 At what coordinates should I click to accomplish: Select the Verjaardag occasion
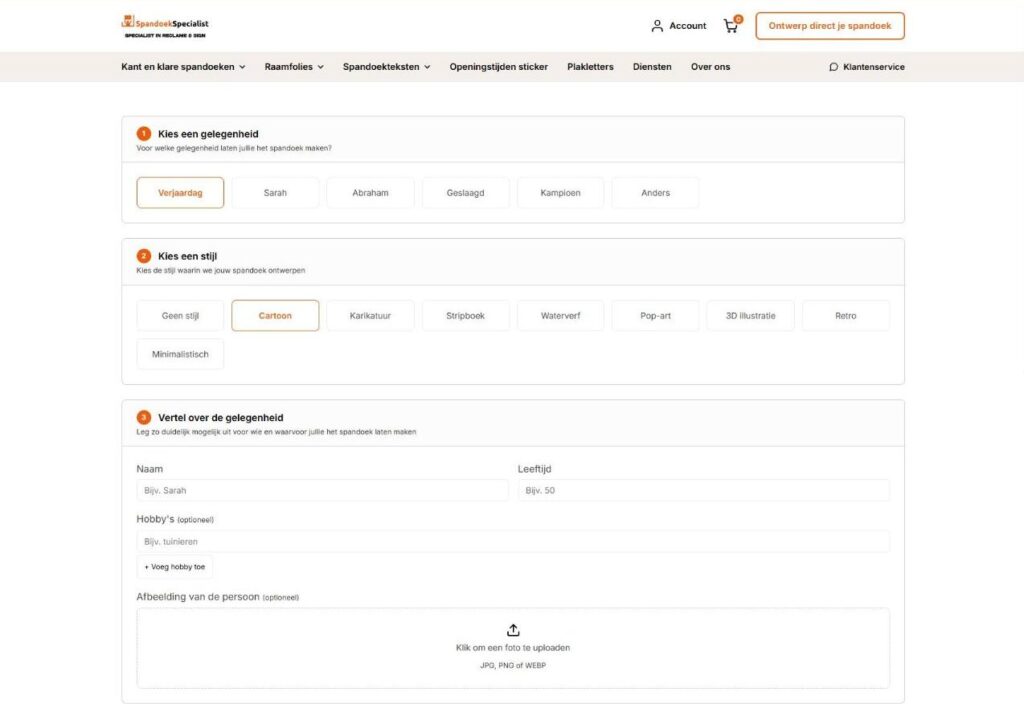pyautogui.click(x=180, y=193)
